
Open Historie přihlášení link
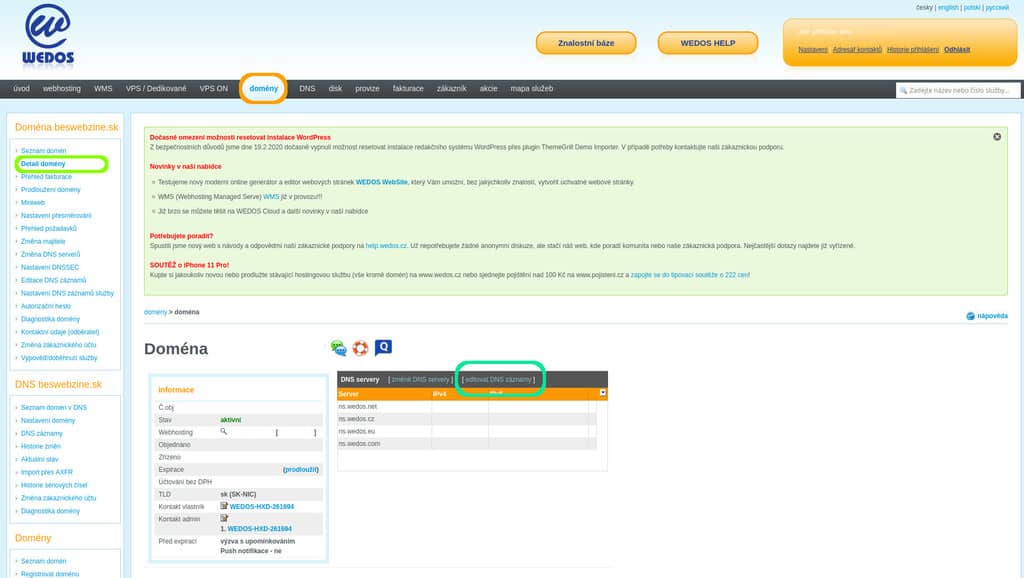(912, 50)
